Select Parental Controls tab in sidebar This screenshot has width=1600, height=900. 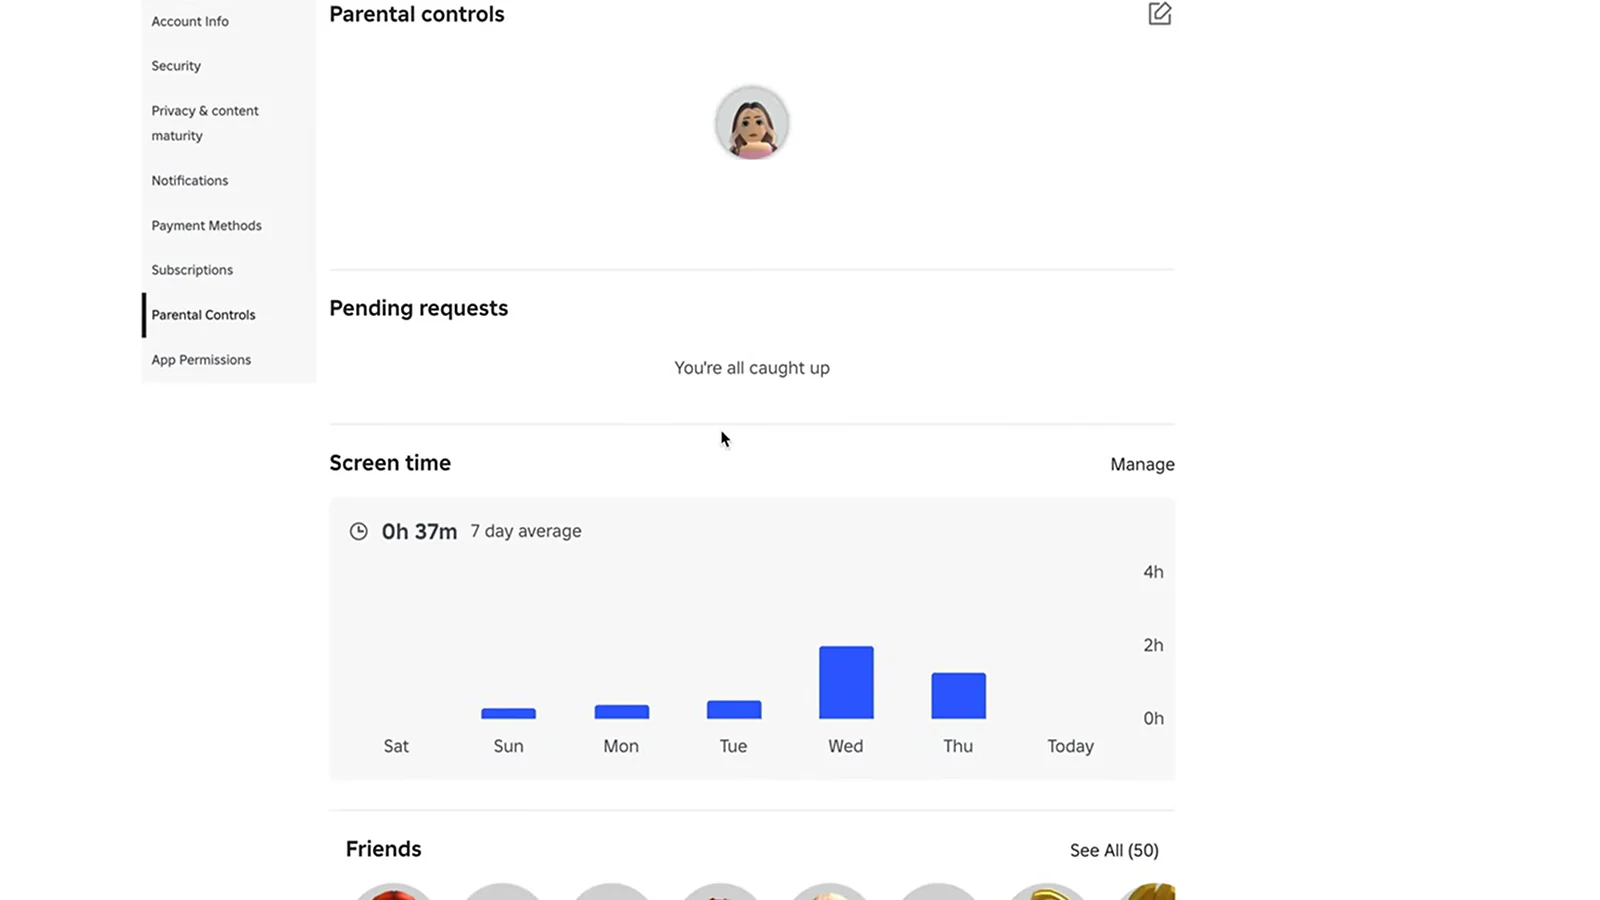tap(203, 315)
